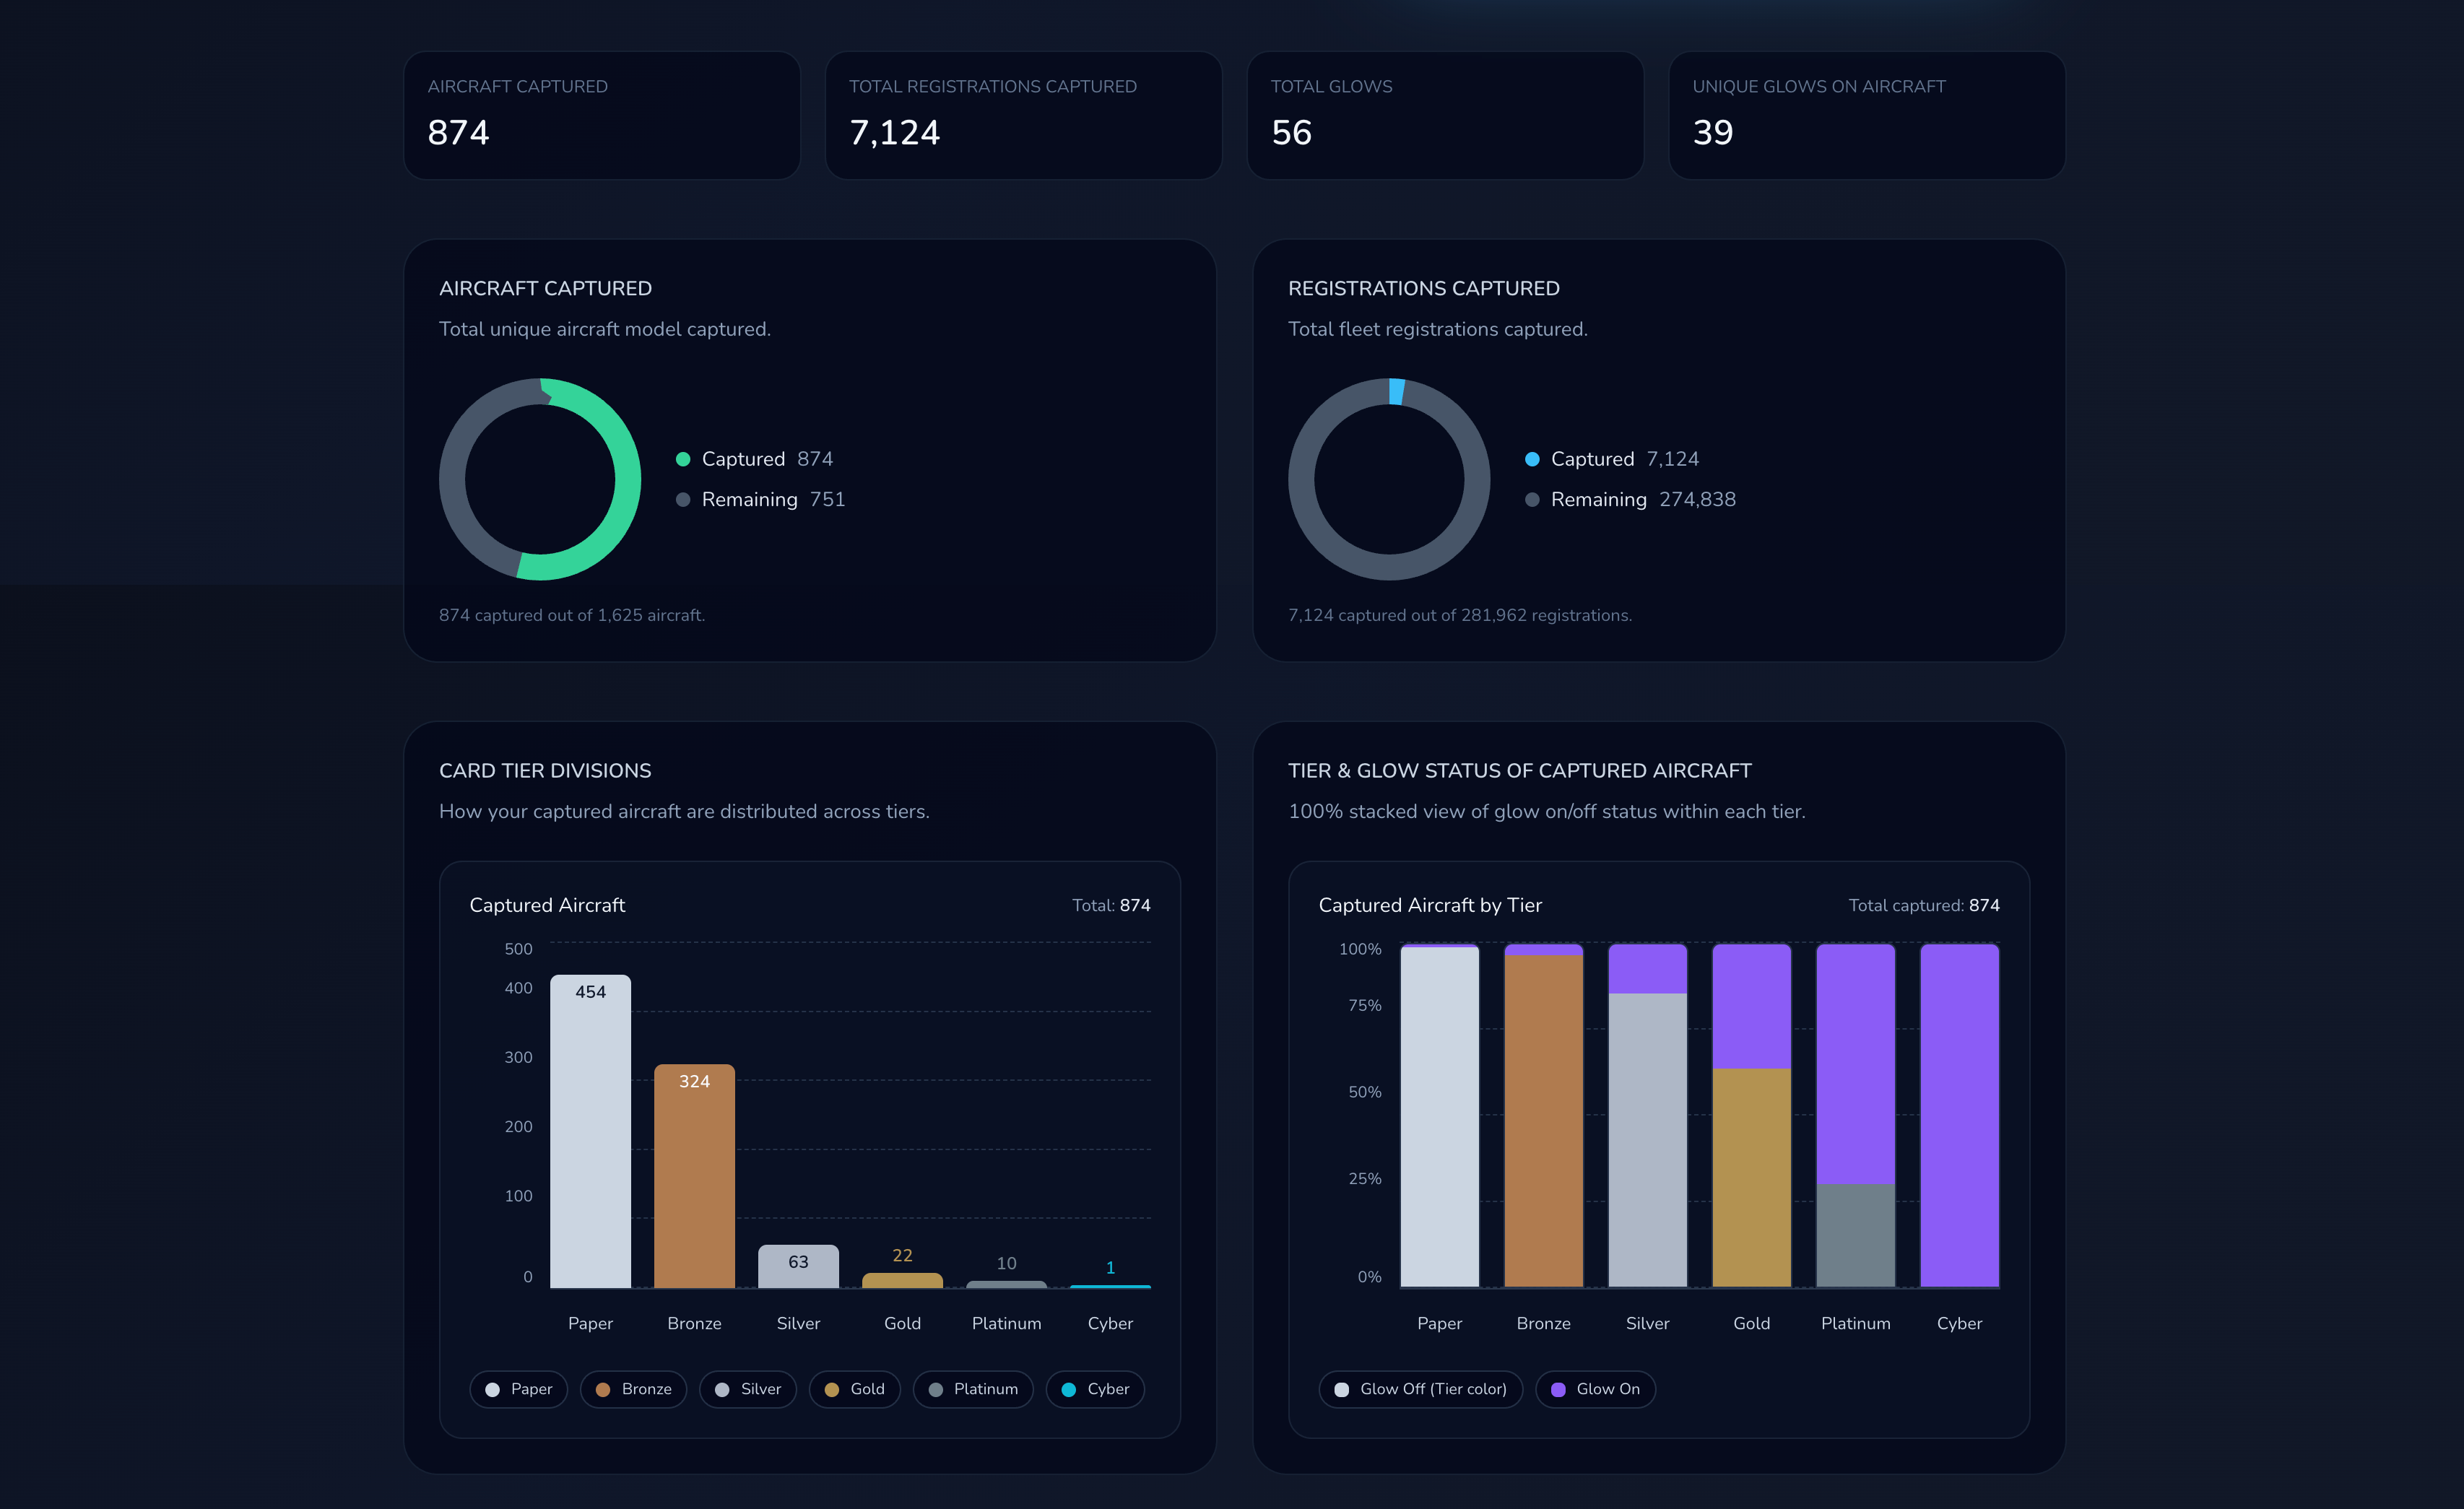Select the Bronze legend chip
2464x1509 pixels.
tap(632, 1389)
